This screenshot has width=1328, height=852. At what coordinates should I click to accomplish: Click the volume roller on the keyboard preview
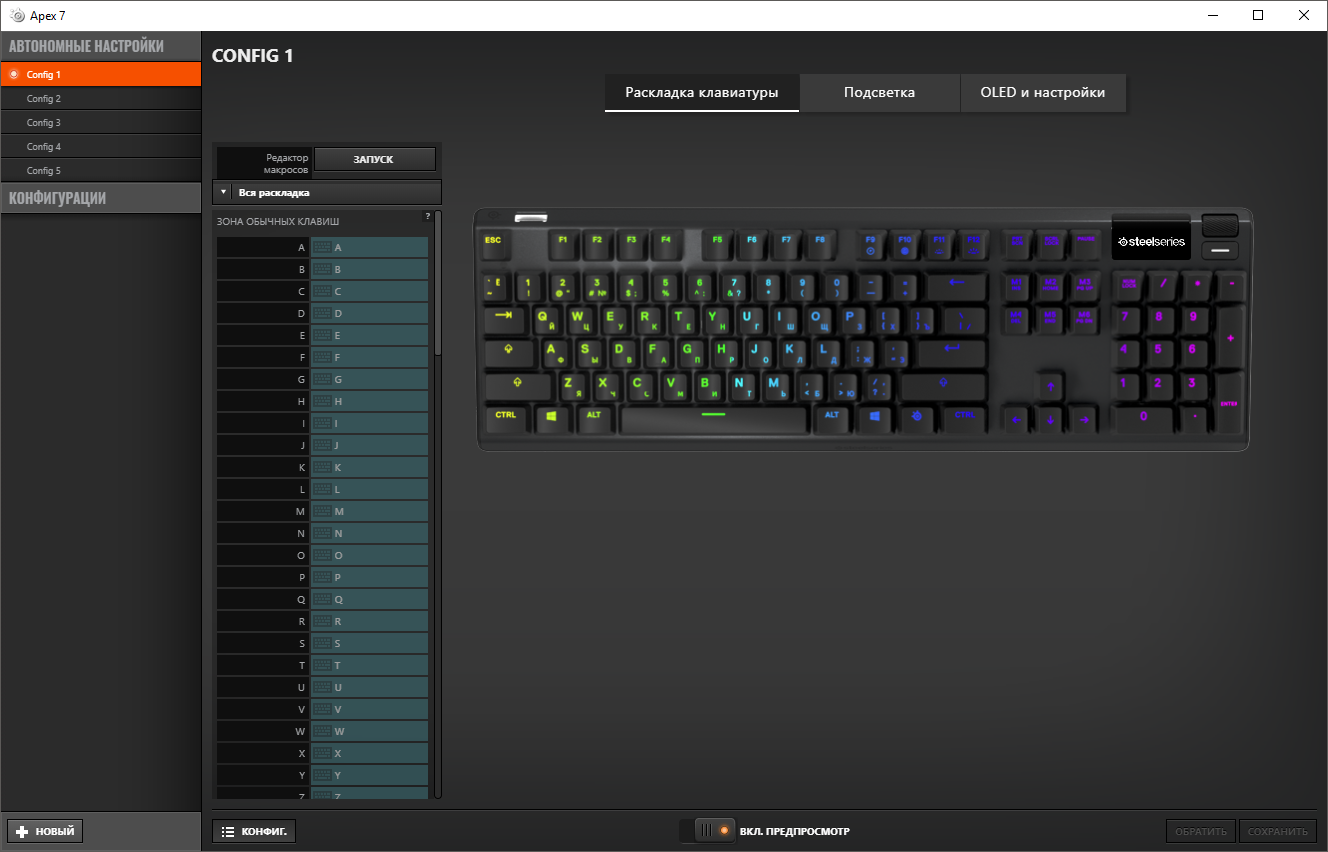[x=1220, y=227]
